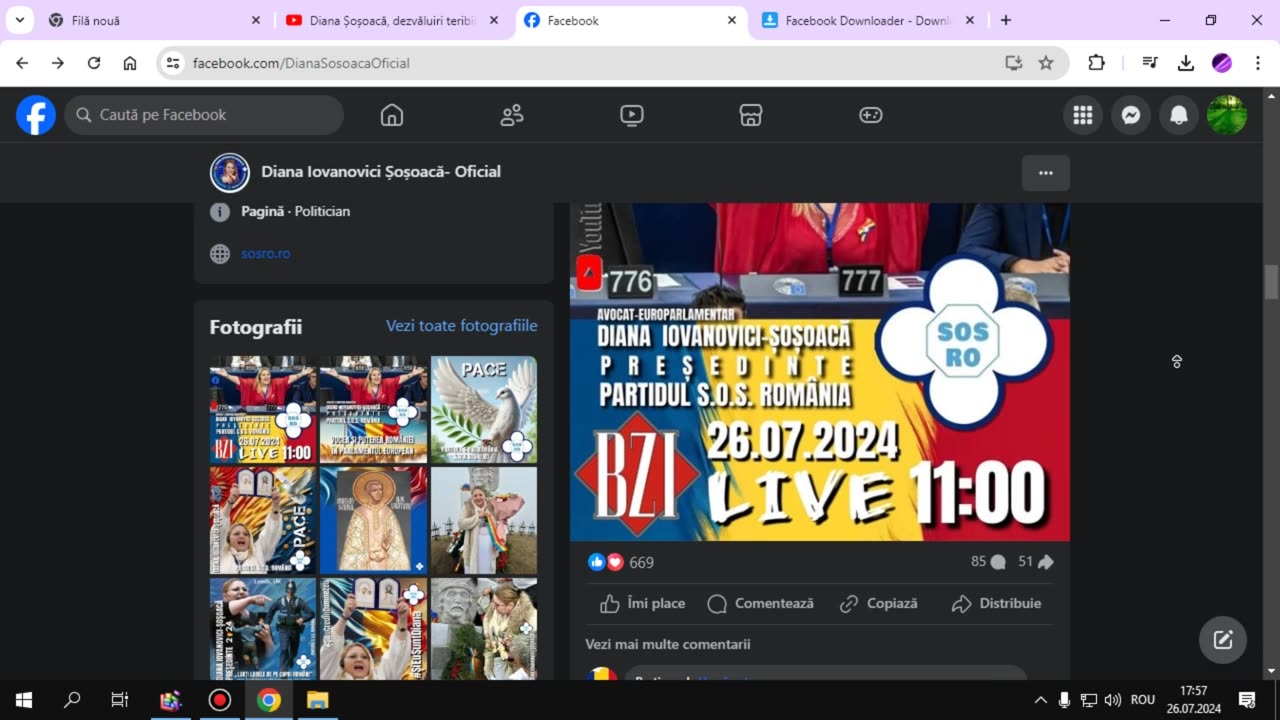1280x720 pixels.
Task: Click the Chrome back arrow
Action: pyautogui.click(x=22, y=63)
